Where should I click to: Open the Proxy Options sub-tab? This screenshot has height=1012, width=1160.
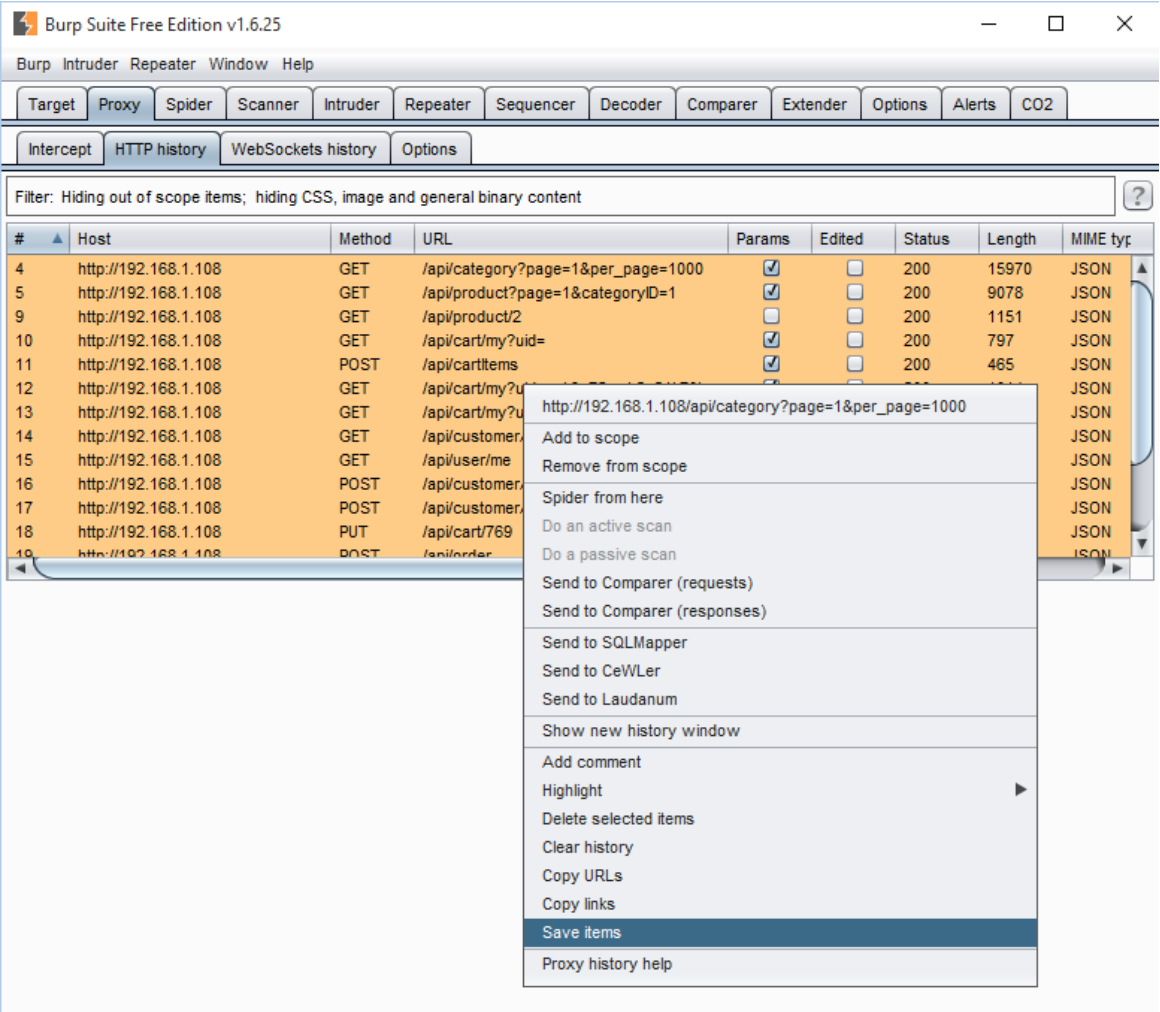click(429, 149)
